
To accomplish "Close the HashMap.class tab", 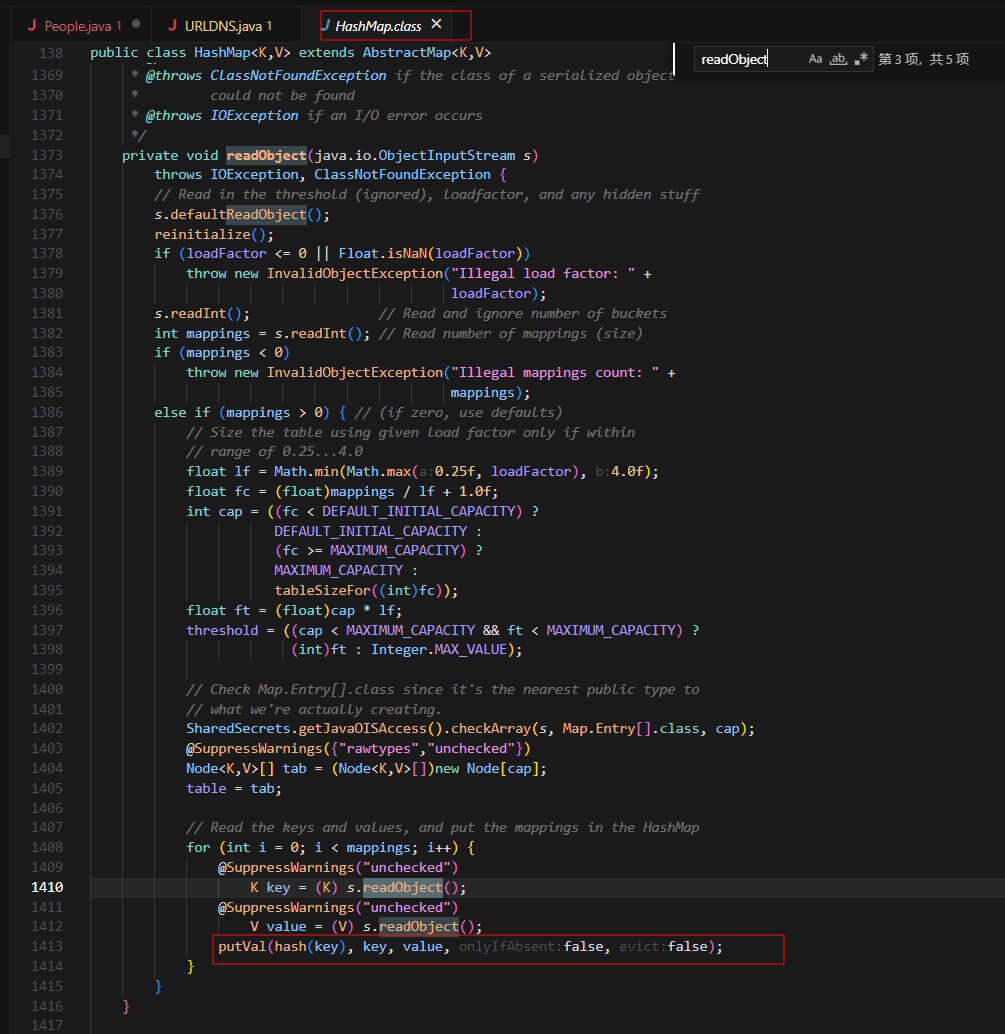I will pyautogui.click(x=436, y=25).
